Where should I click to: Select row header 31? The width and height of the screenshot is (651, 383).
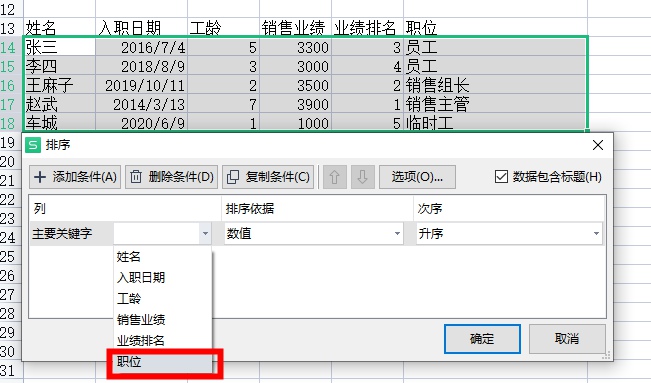[11, 370]
